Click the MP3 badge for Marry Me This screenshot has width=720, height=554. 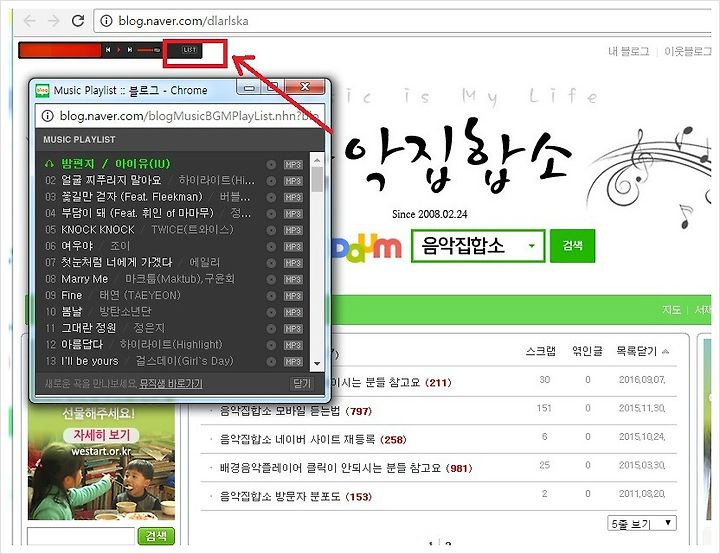pos(293,279)
